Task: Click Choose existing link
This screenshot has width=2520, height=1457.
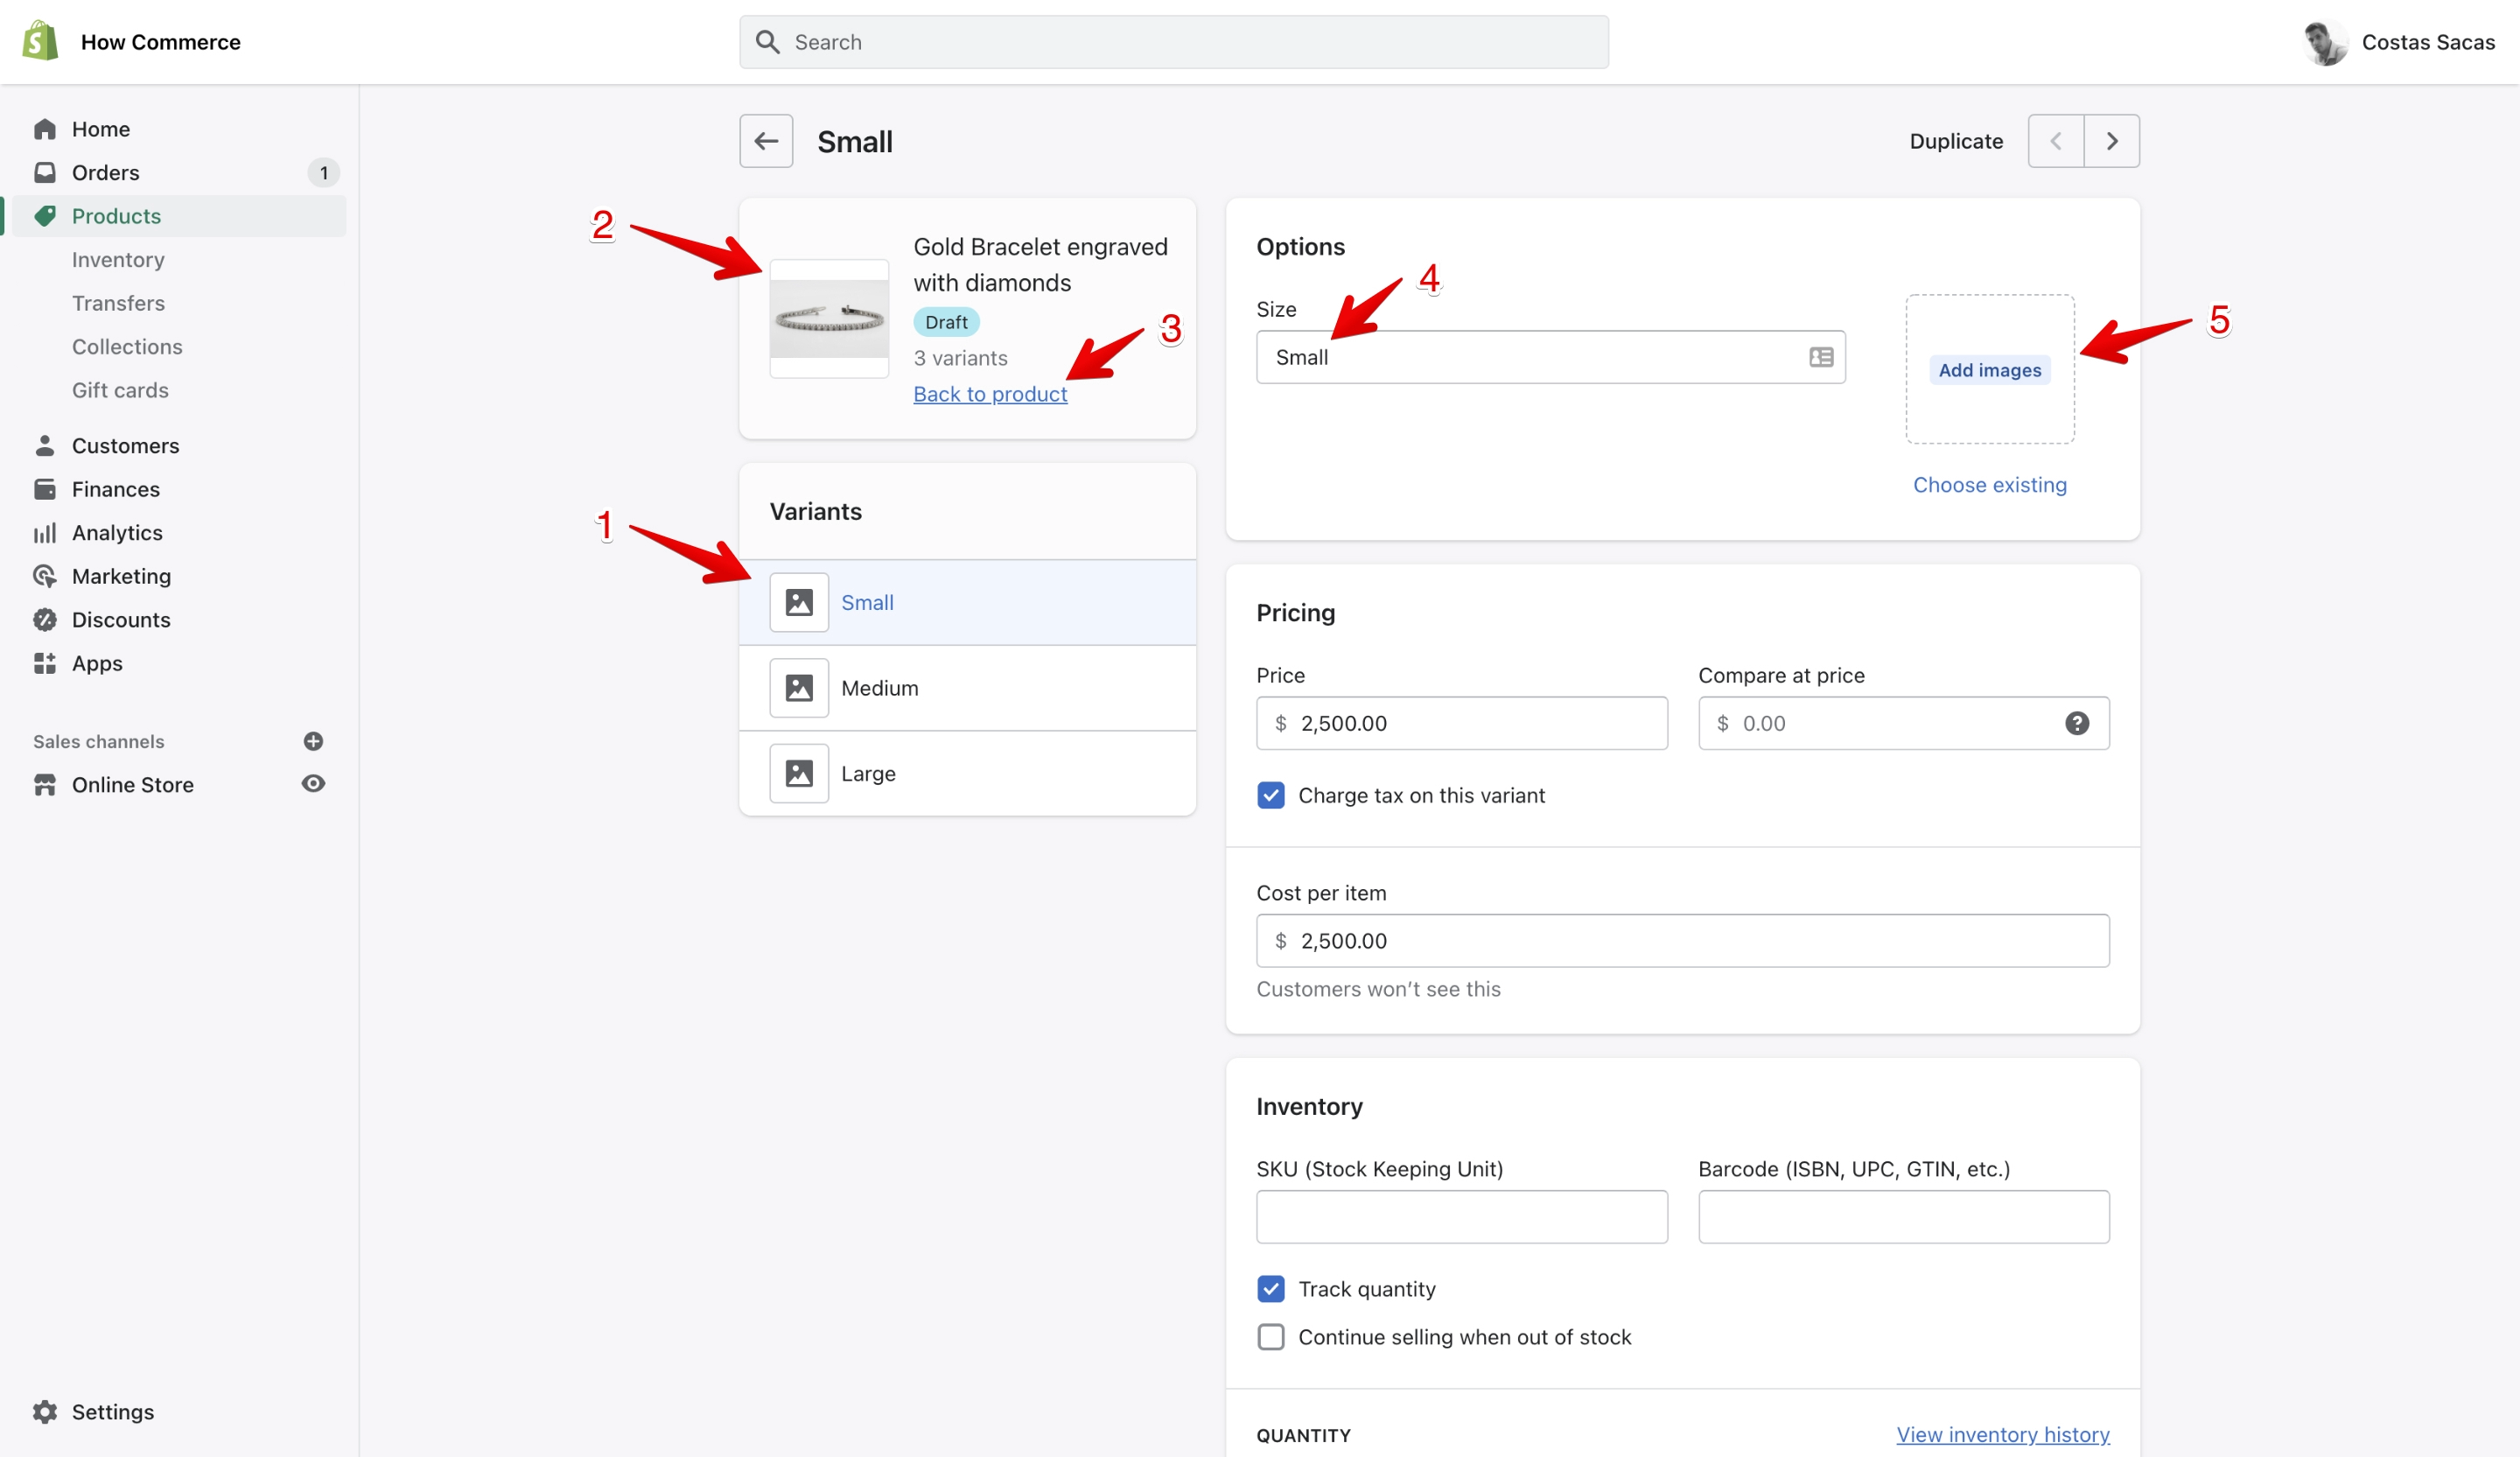Action: [1989, 485]
